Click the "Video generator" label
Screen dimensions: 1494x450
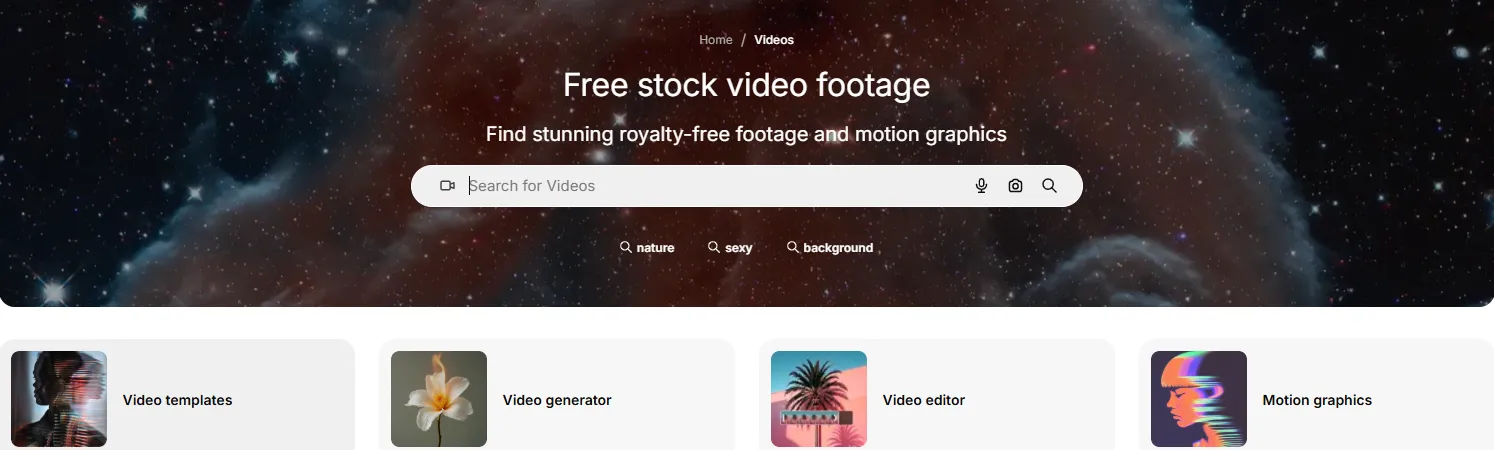pos(557,400)
